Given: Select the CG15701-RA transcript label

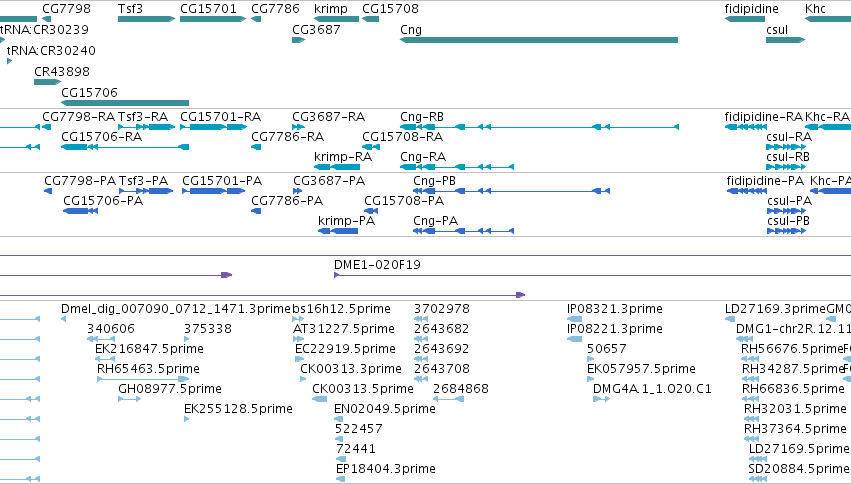Looking at the screenshot, I should coord(220,117).
